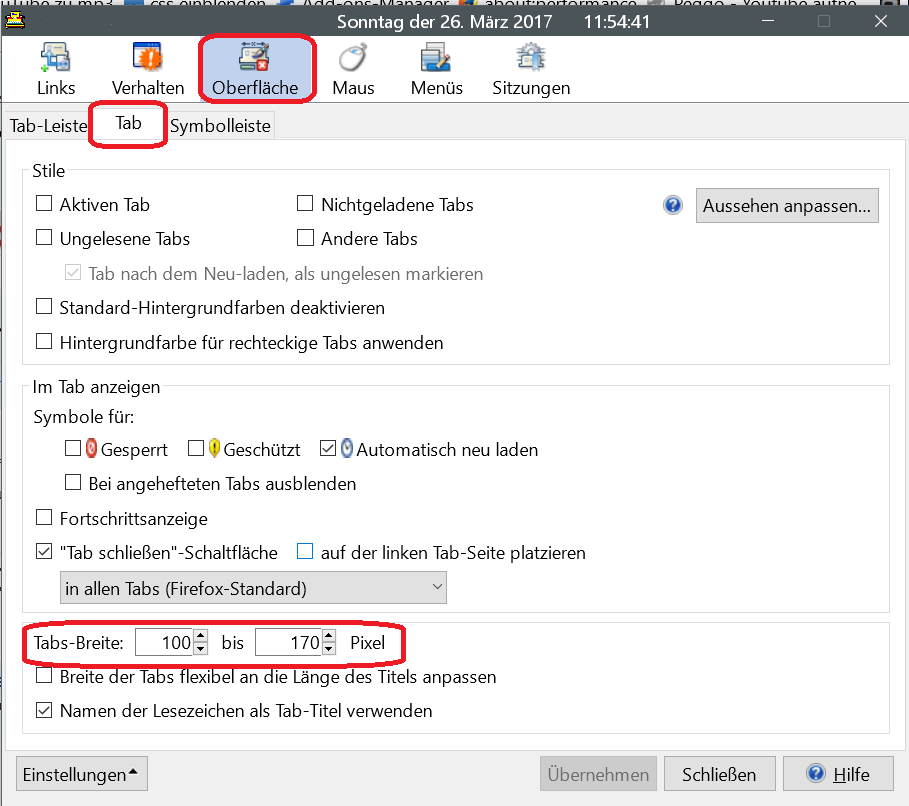Click the yellow Geschützt shield symbol icon

click(x=214, y=448)
